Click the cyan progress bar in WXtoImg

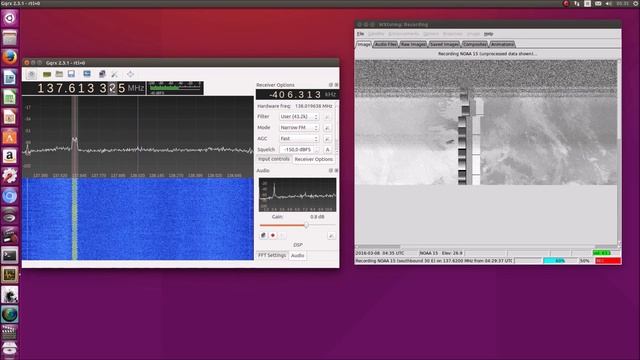pyautogui.click(x=554, y=260)
